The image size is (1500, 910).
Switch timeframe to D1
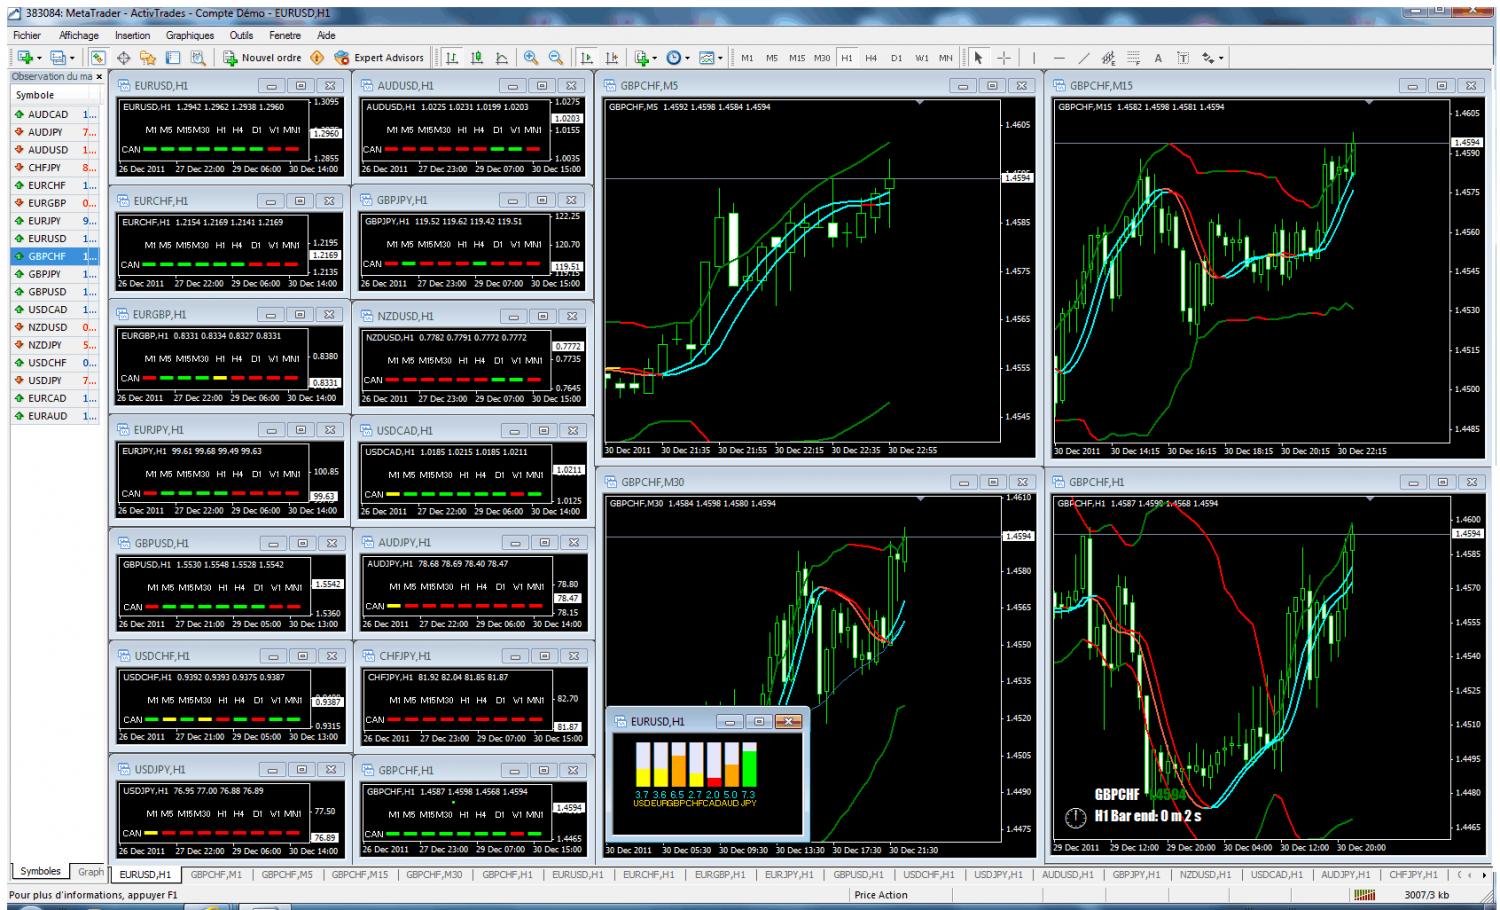pyautogui.click(x=896, y=57)
